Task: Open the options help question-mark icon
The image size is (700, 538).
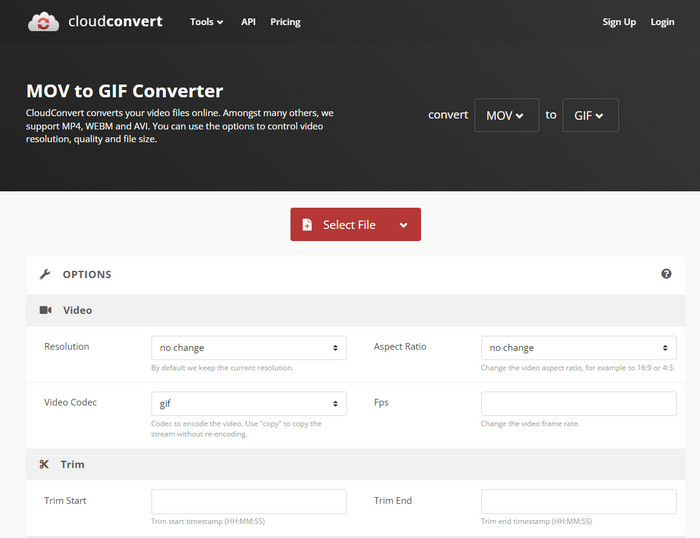Action: [666, 274]
